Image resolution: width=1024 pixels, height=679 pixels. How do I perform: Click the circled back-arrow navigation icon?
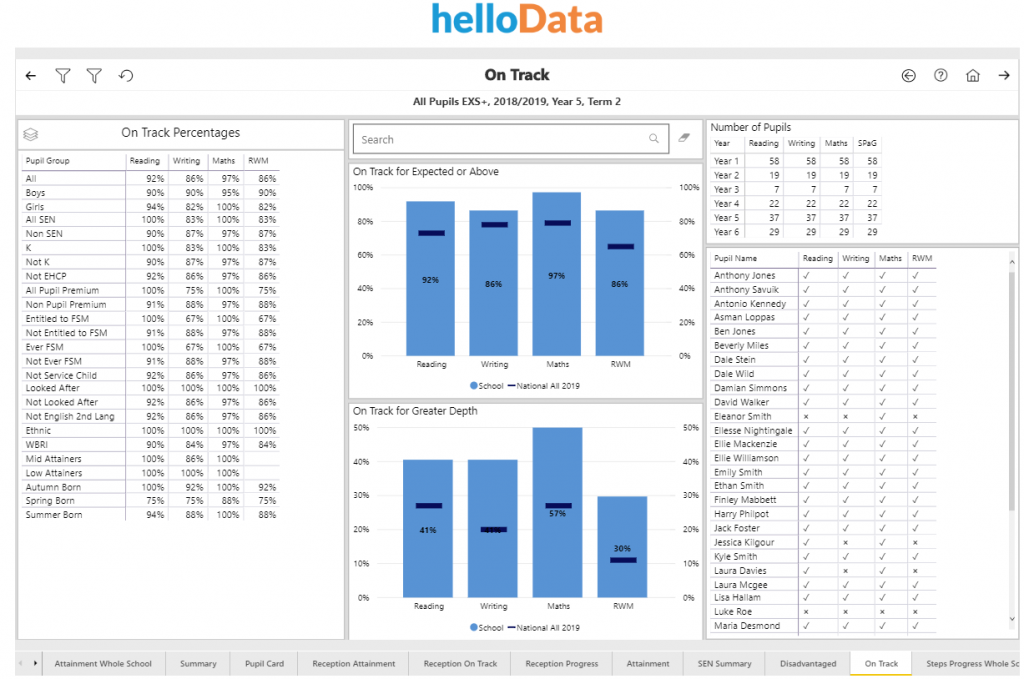[x=908, y=75]
